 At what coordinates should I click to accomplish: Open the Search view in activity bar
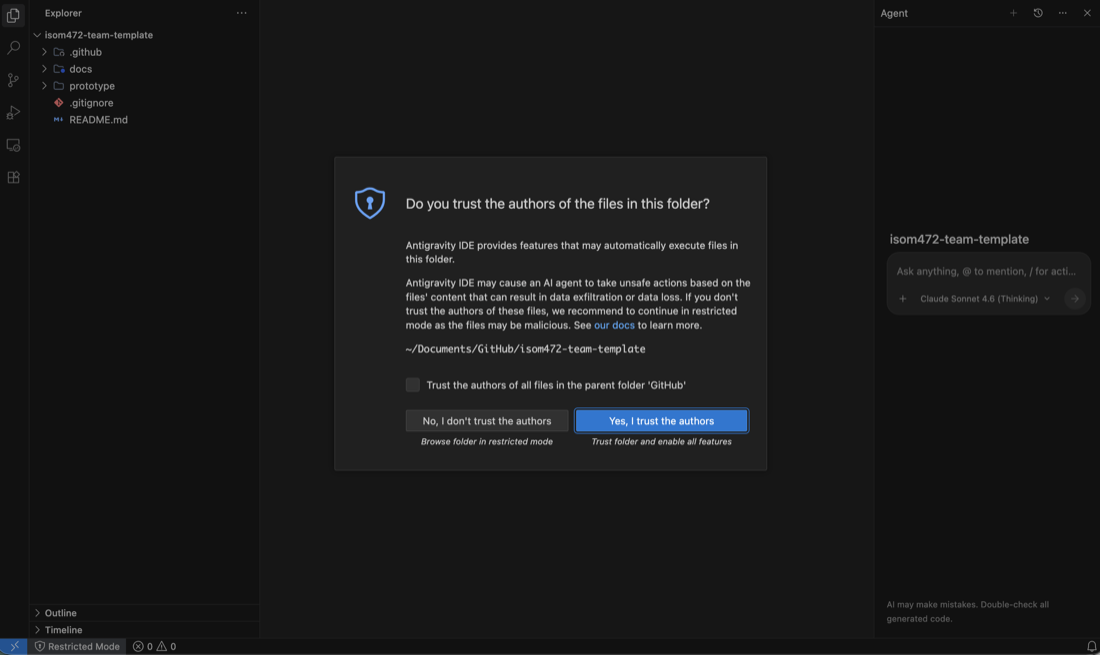tap(13, 48)
